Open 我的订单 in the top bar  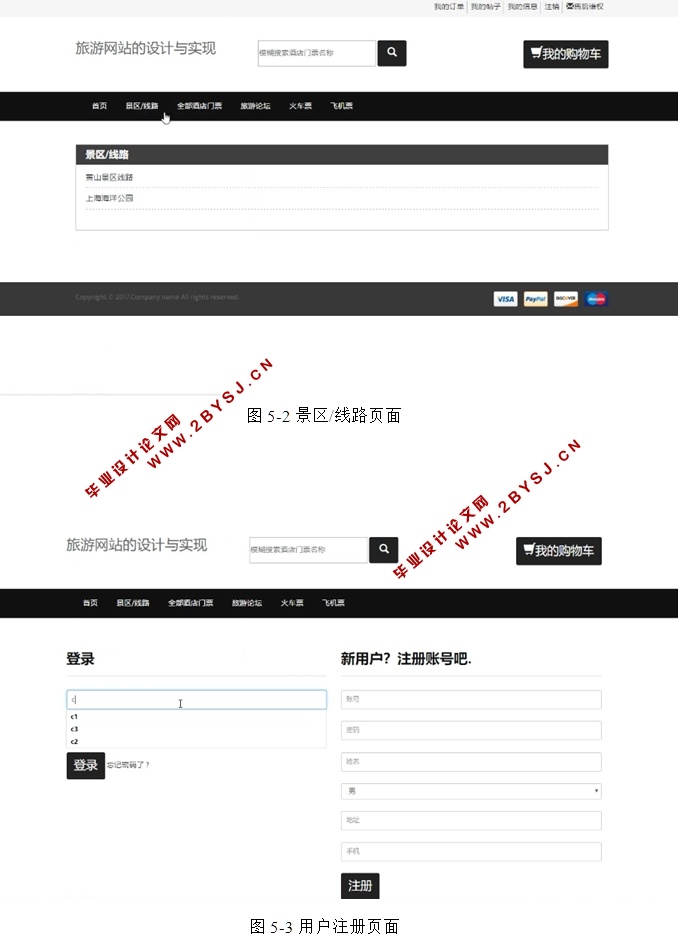point(448,6)
